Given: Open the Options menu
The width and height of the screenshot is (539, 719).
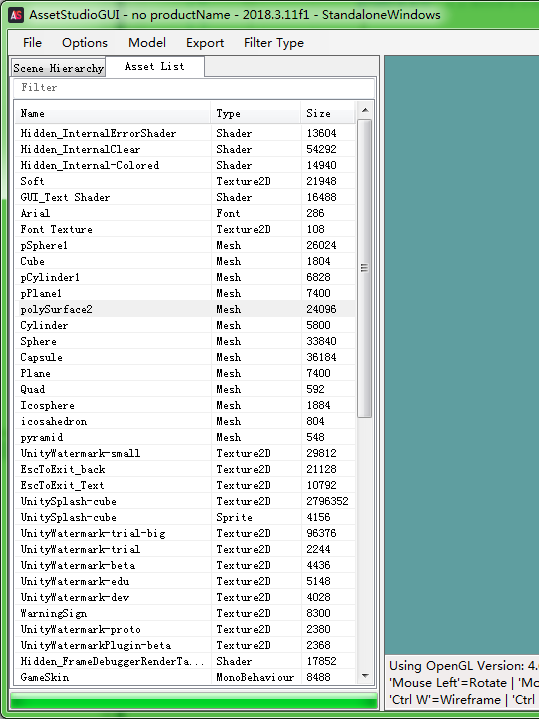Looking at the screenshot, I should pos(85,43).
